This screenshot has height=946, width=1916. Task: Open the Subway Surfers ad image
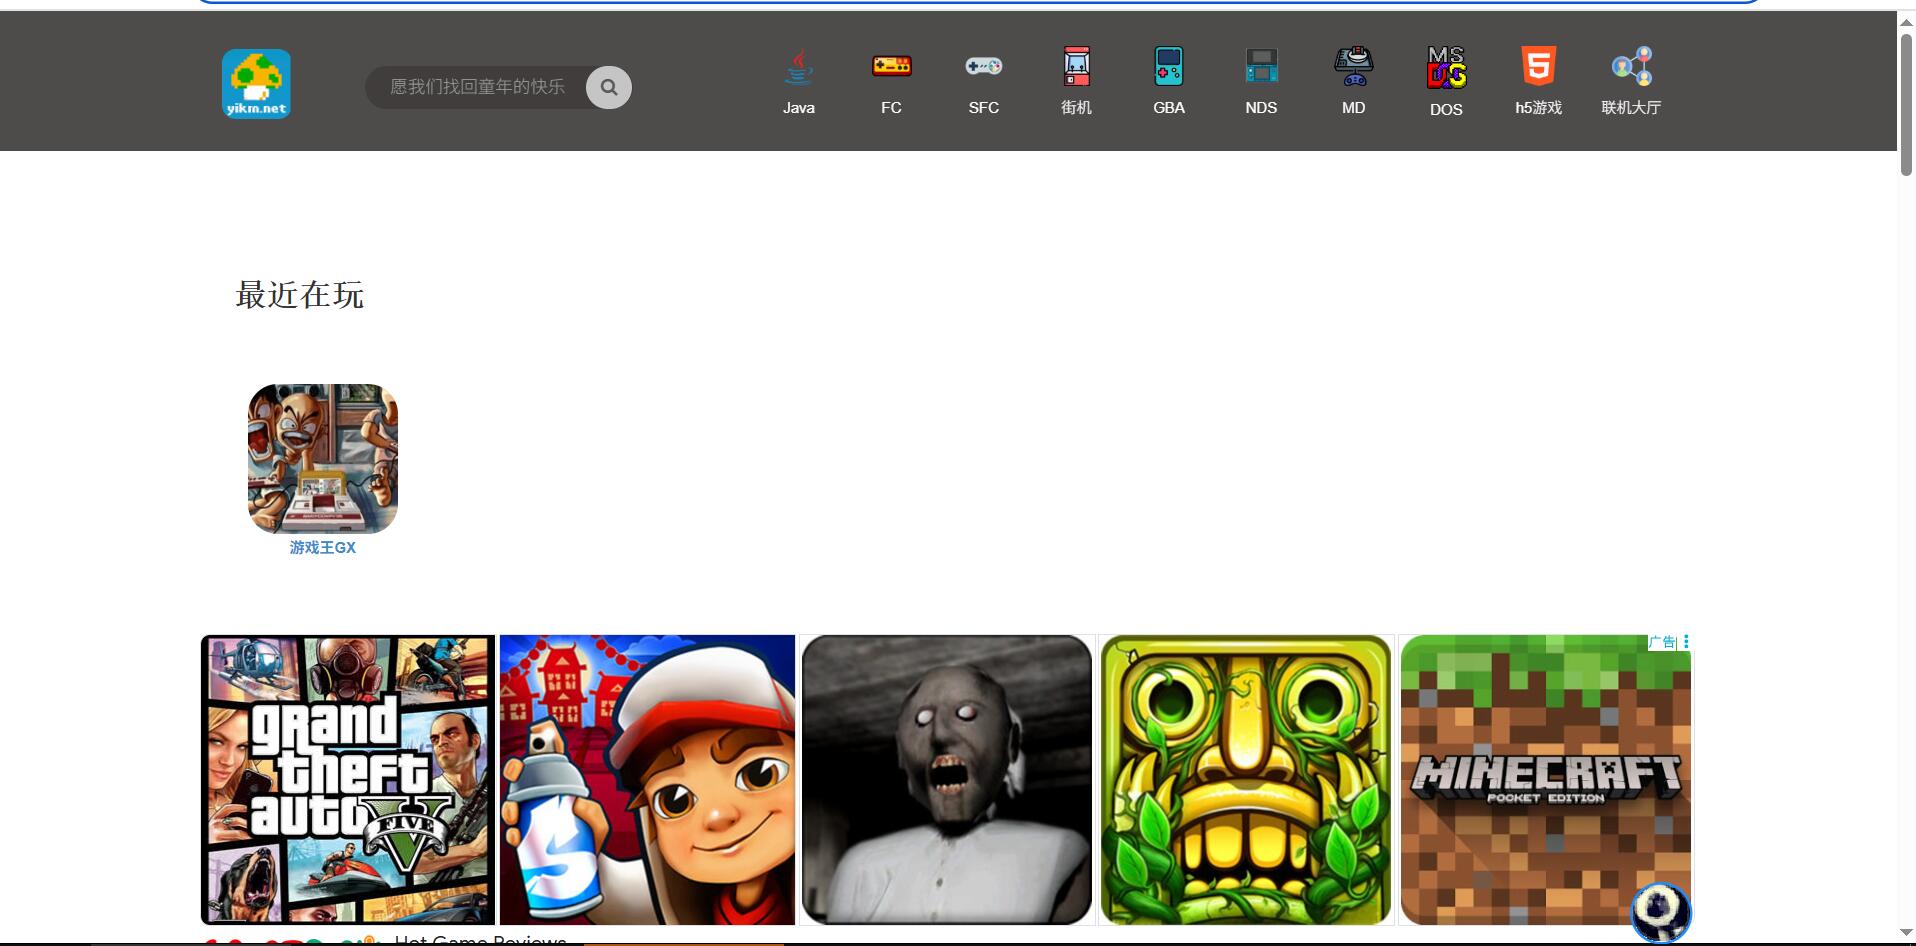point(647,780)
